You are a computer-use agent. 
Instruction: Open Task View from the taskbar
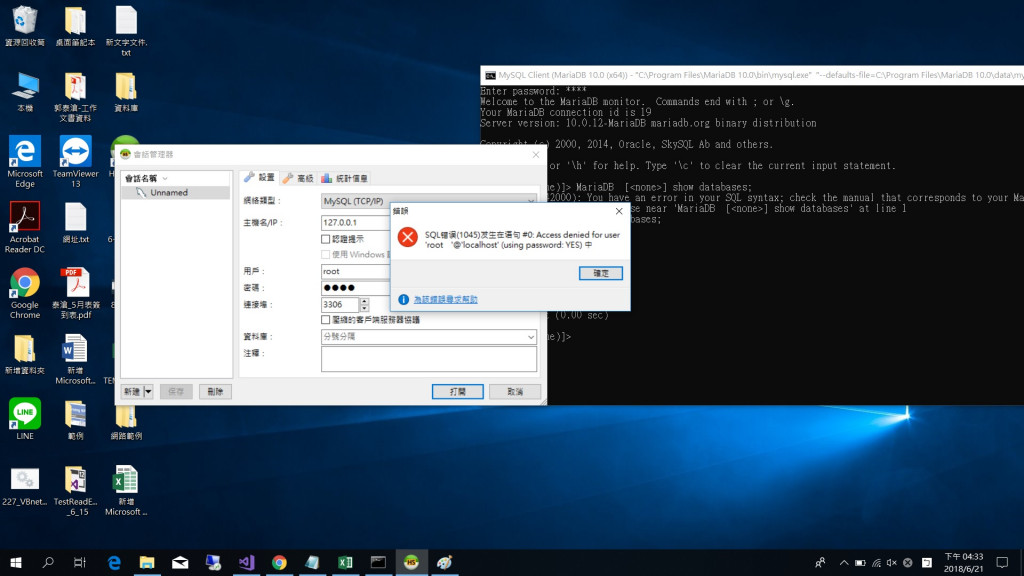(x=80, y=562)
